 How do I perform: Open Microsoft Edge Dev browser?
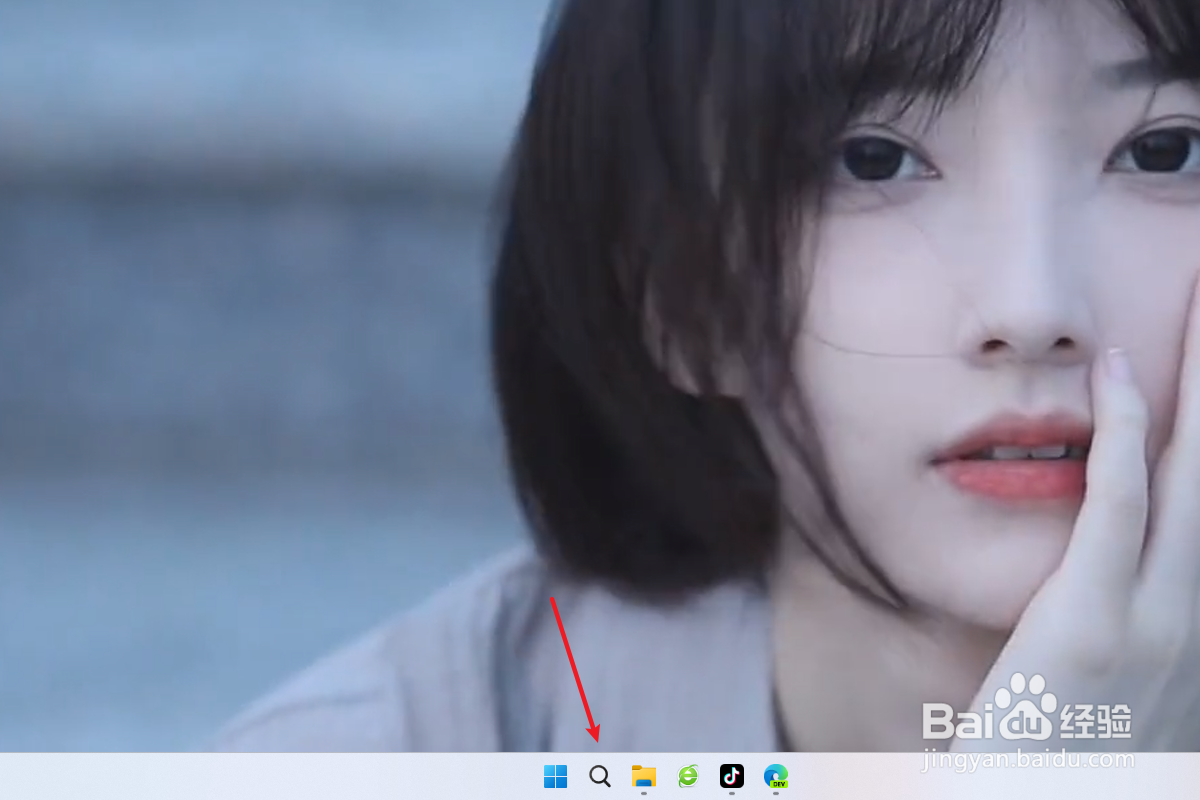[776, 776]
